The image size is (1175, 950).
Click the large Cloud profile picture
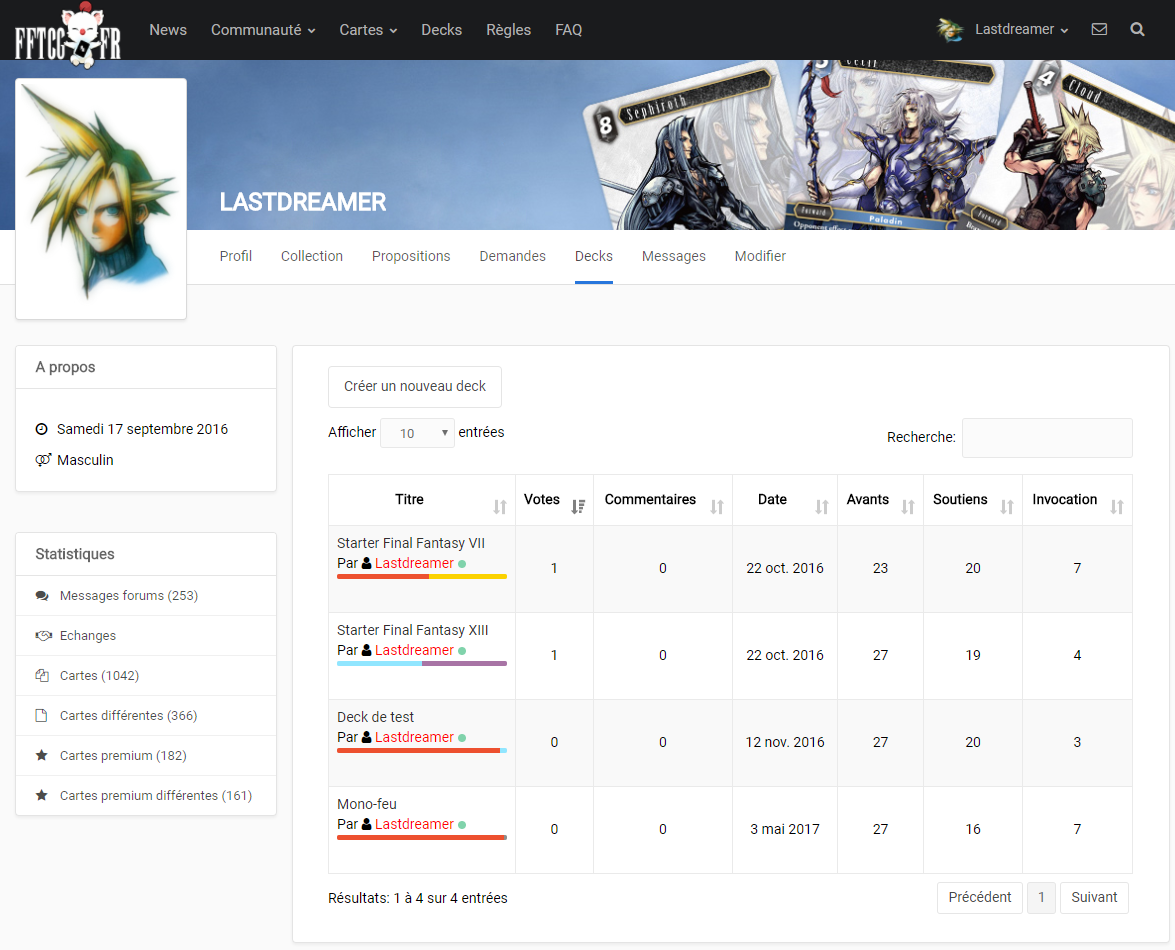pos(101,199)
